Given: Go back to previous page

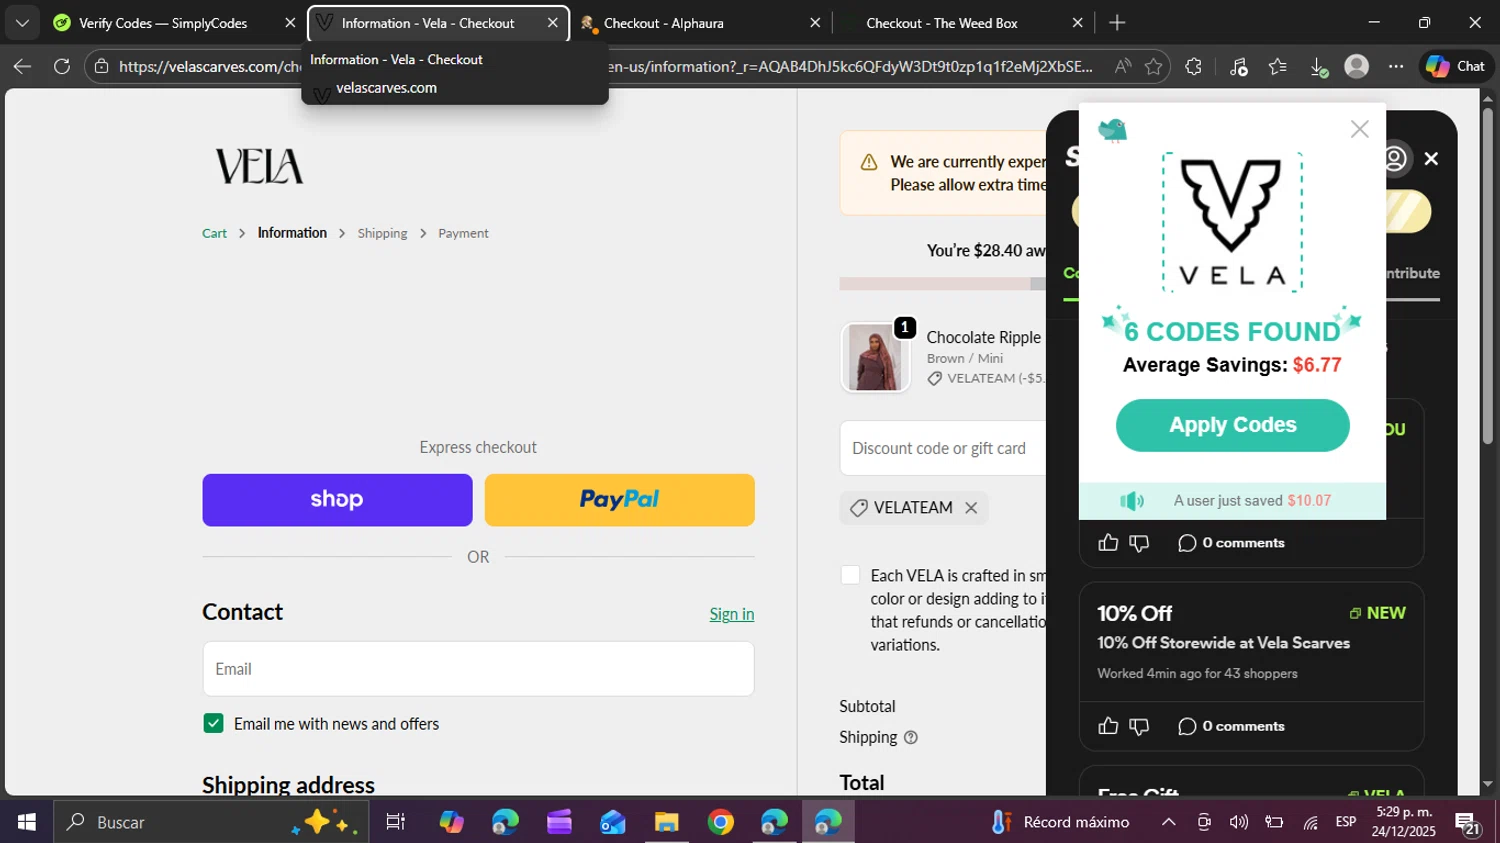Looking at the screenshot, I should (22, 67).
